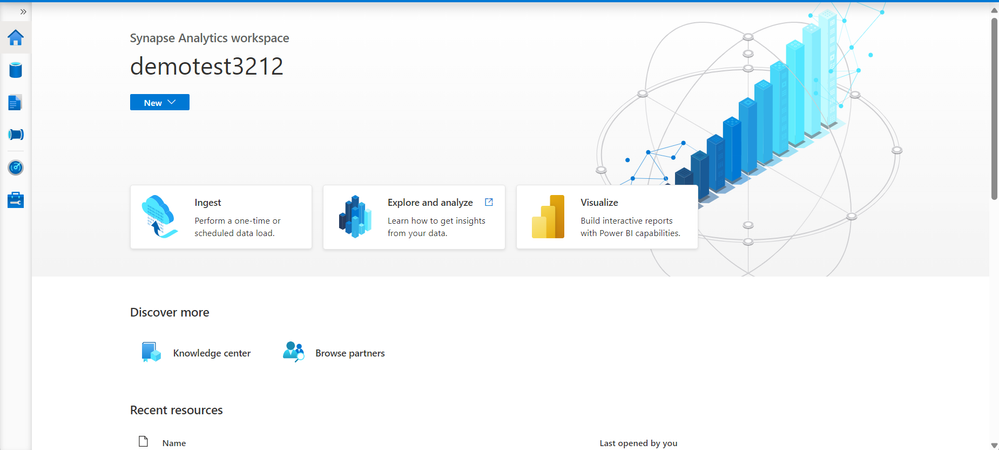Click the Ingest cloud icon
The height and width of the screenshot is (450, 999).
click(x=160, y=217)
